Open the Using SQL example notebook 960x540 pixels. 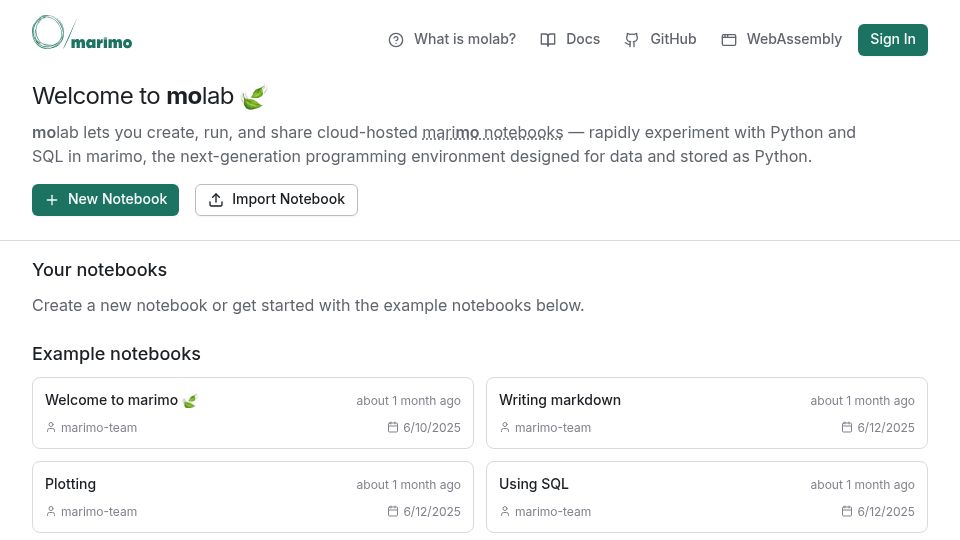tap(707, 497)
